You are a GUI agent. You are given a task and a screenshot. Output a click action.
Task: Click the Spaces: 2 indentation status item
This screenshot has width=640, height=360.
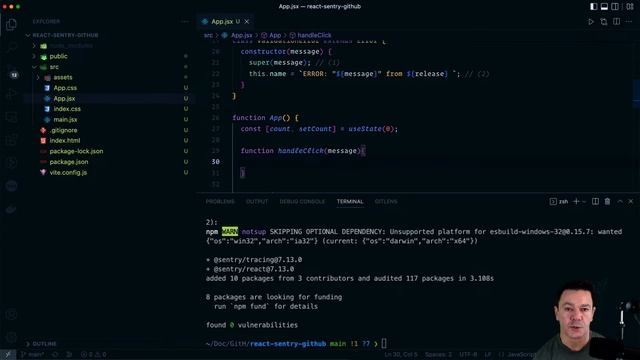pyautogui.click(x=438, y=355)
